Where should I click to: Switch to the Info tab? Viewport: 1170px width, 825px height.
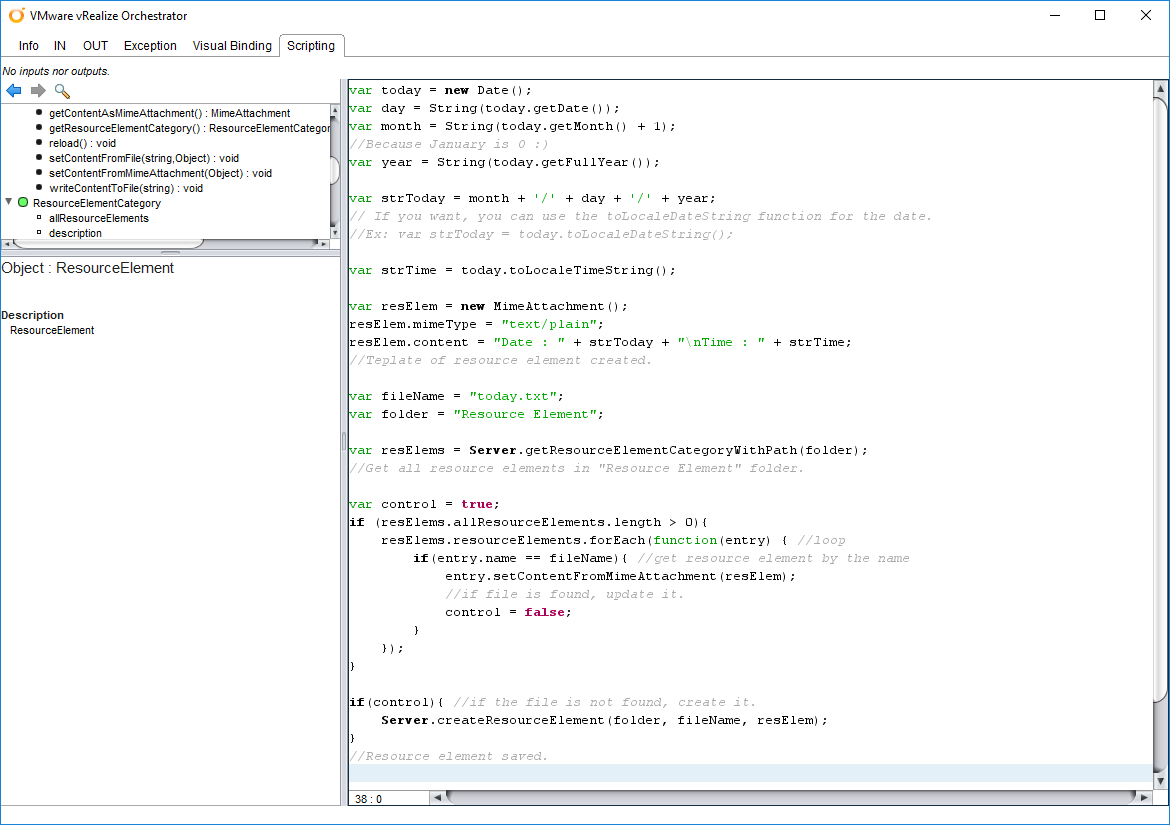click(x=29, y=46)
